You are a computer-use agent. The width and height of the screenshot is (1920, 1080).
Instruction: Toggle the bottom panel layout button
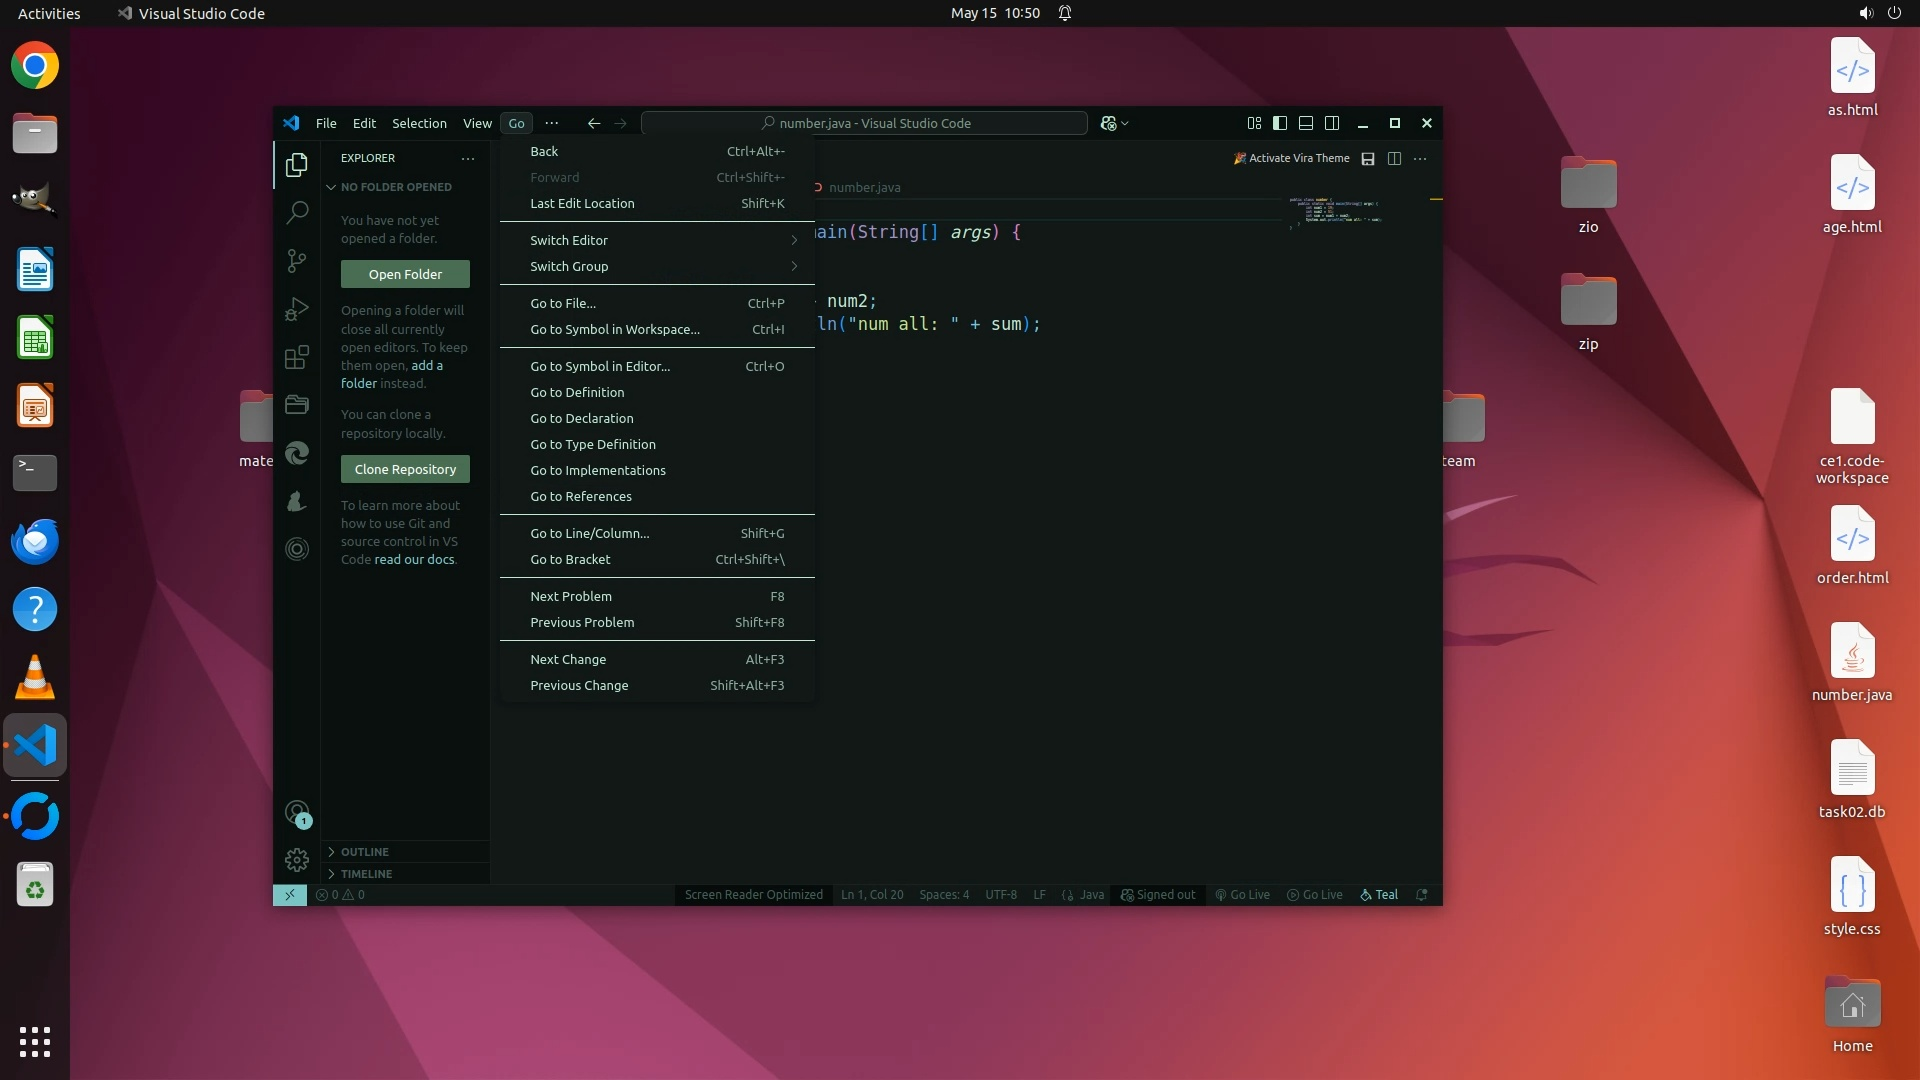[x=1306, y=123]
